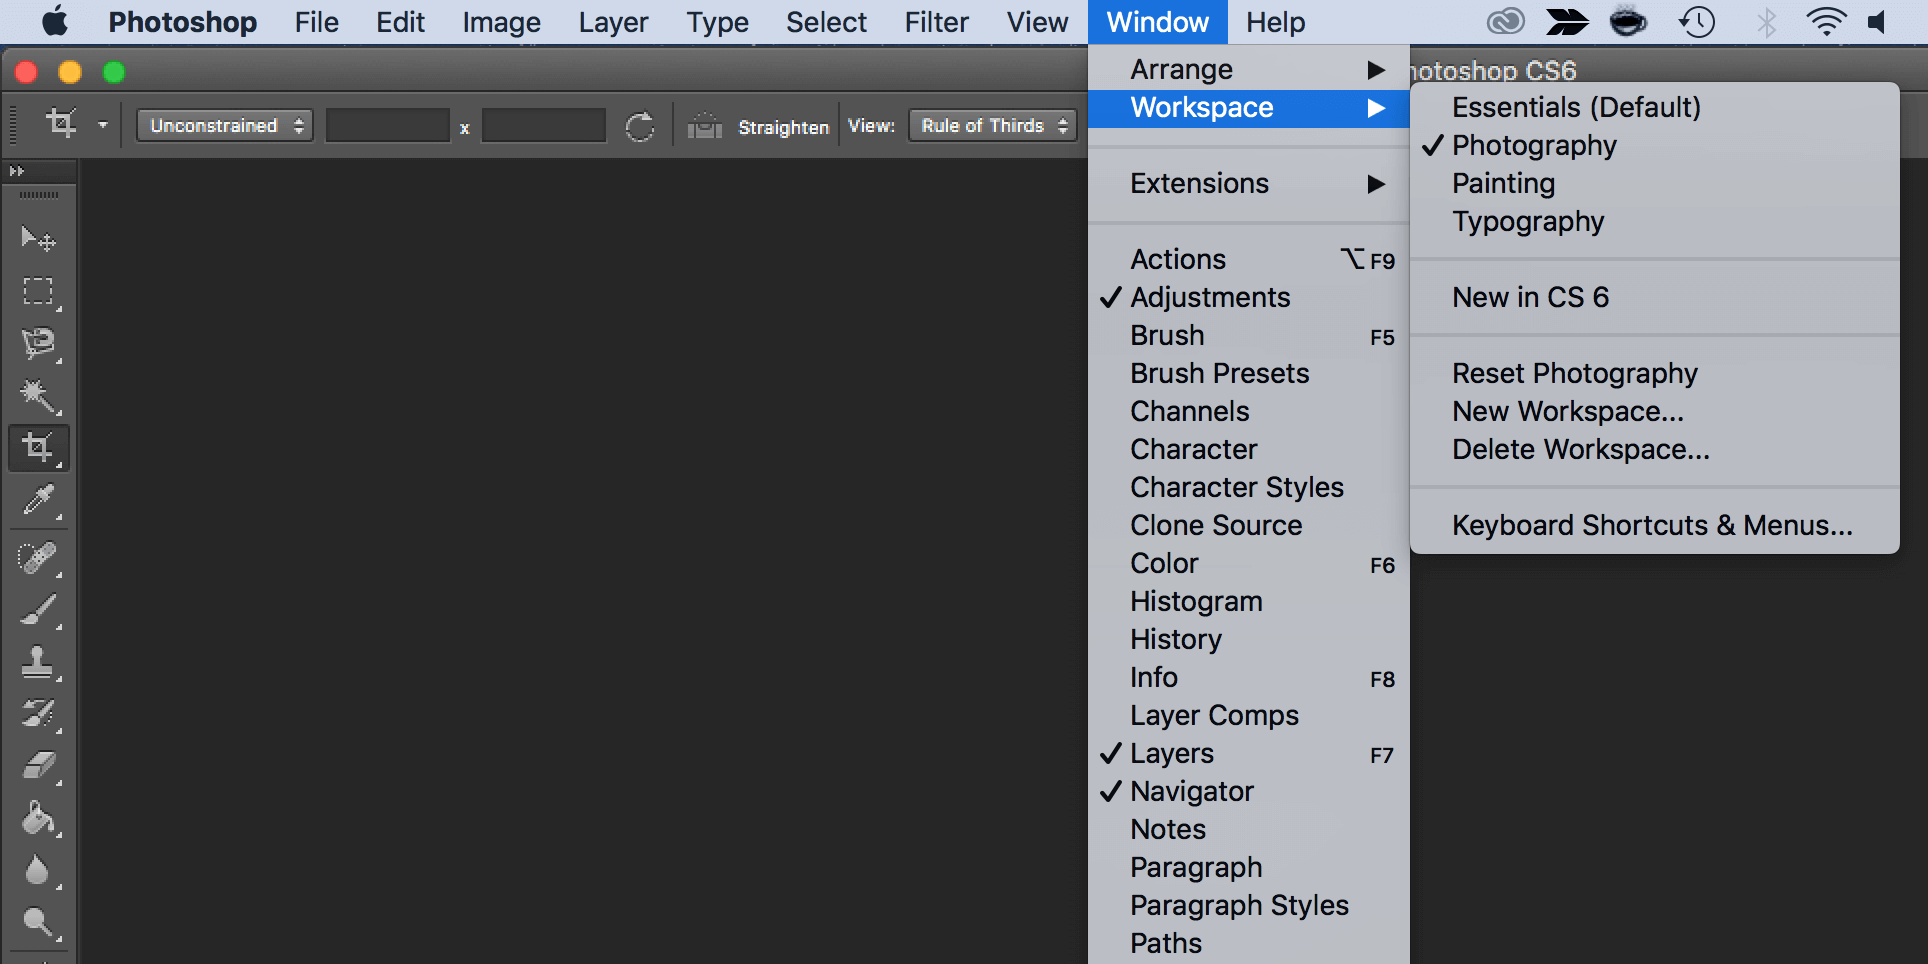Open the Rule of Thirds view dropdown

tap(993, 126)
